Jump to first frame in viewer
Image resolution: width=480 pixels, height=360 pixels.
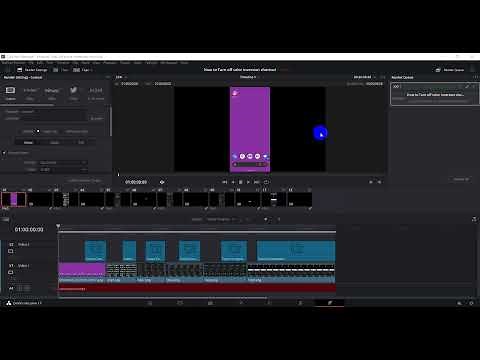pos(225,182)
